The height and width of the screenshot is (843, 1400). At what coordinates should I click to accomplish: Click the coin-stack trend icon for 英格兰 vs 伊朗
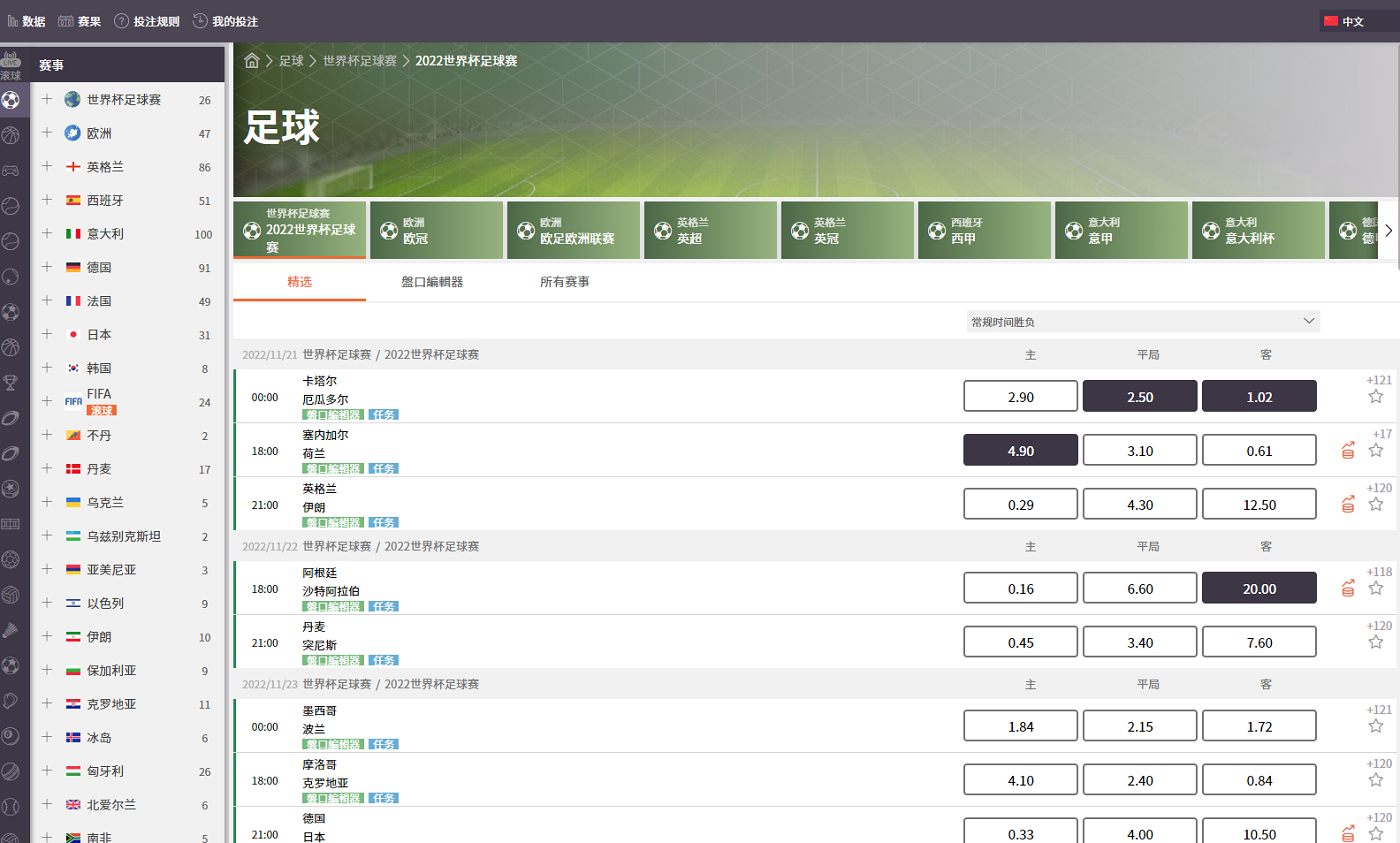point(1348,505)
